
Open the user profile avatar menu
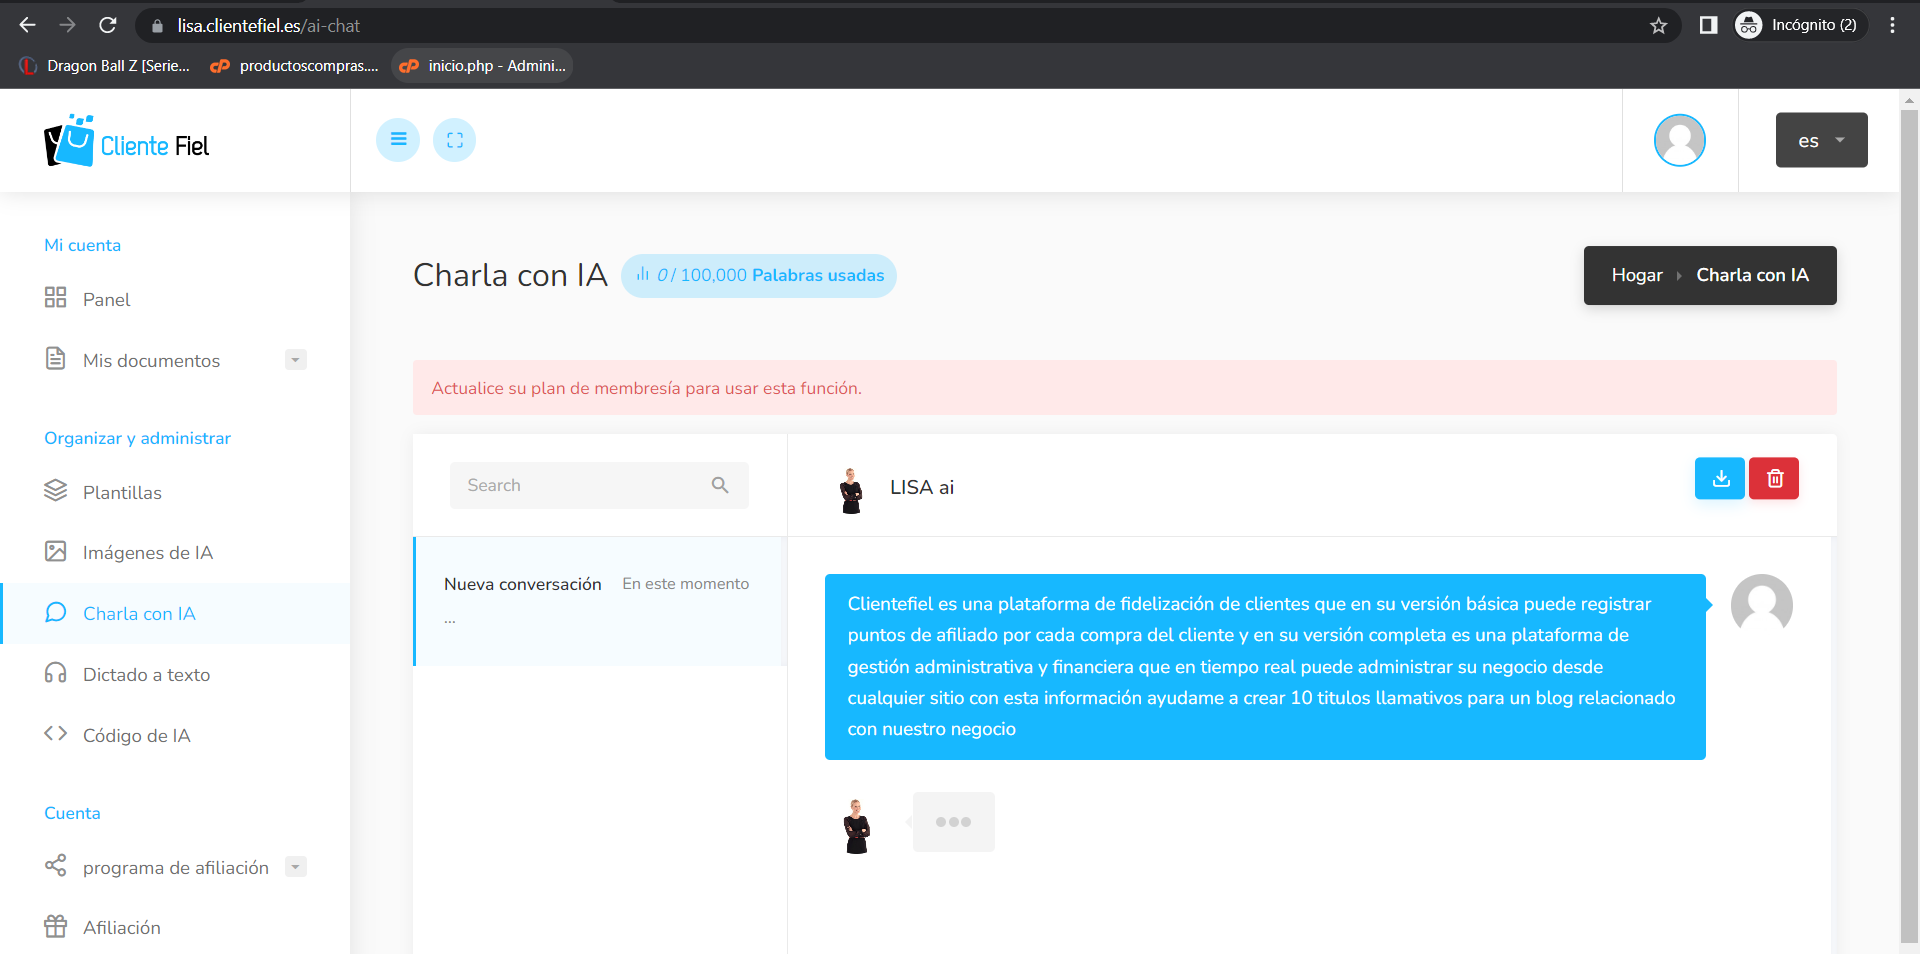pos(1680,140)
